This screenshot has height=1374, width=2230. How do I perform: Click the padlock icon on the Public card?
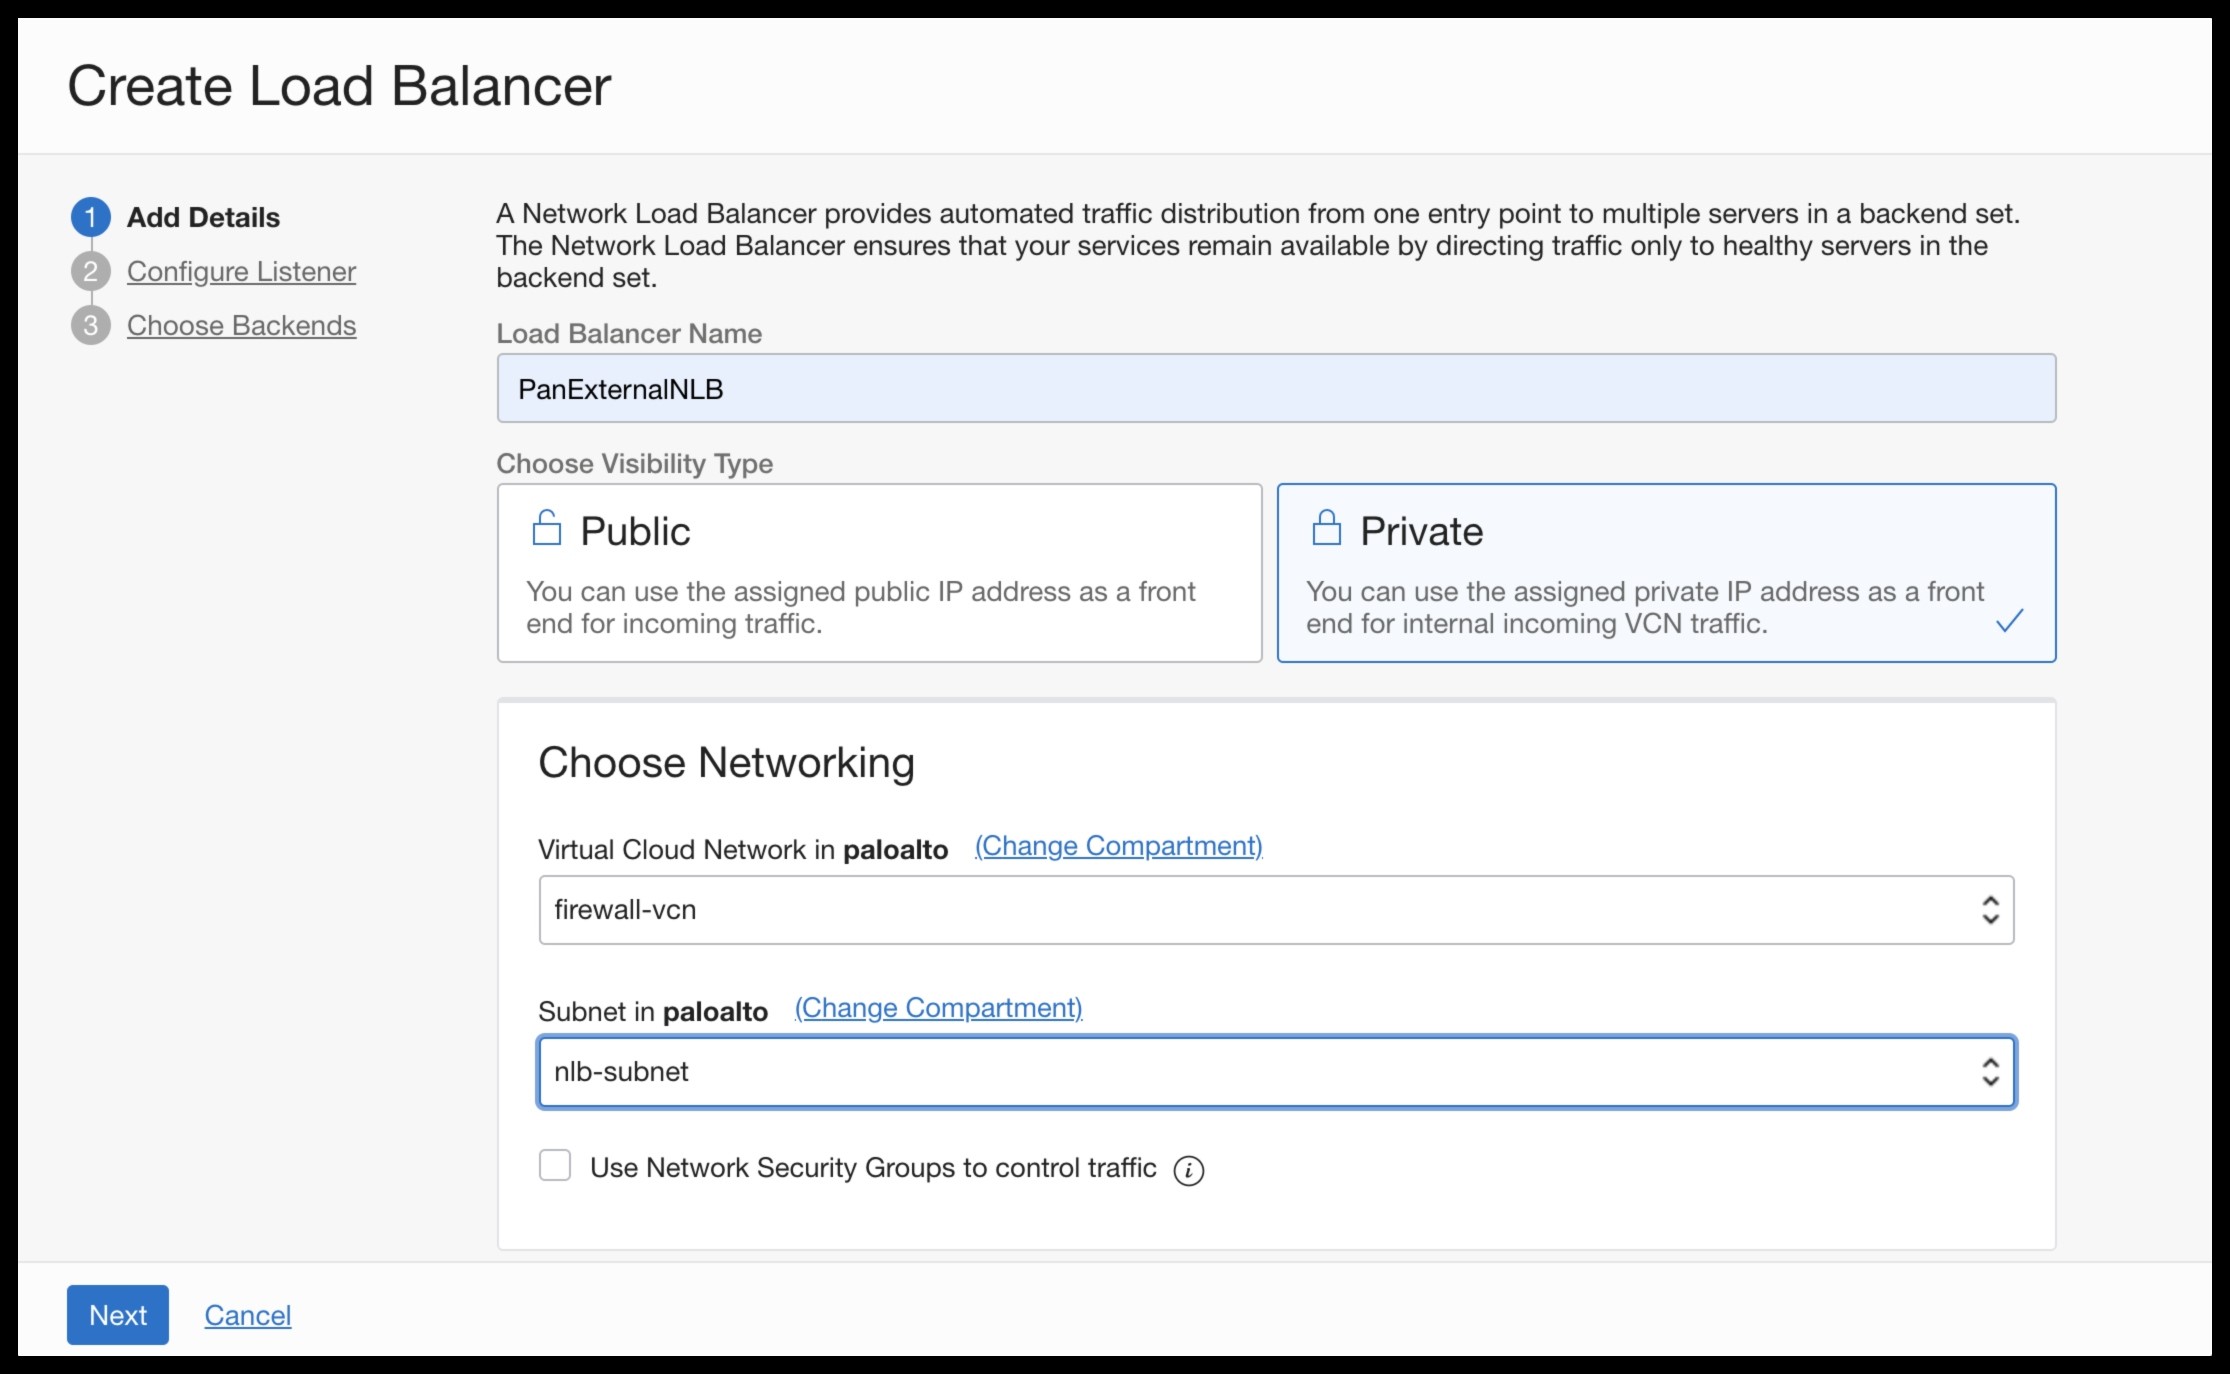click(546, 528)
